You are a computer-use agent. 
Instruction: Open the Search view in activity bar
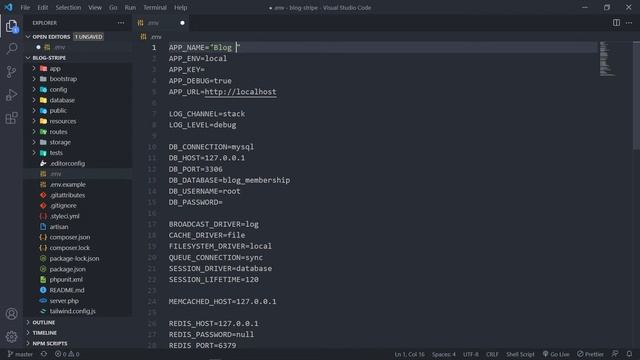[x=11, y=49]
